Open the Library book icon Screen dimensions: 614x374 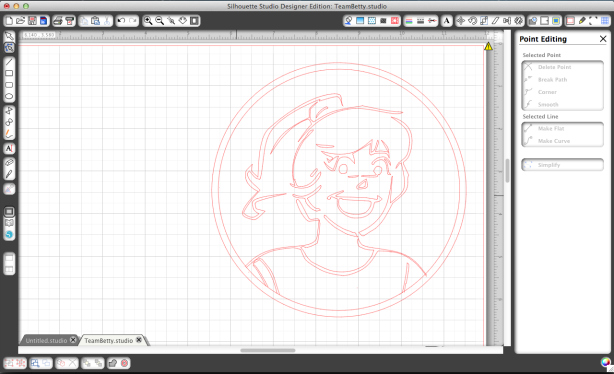click(x=9, y=223)
